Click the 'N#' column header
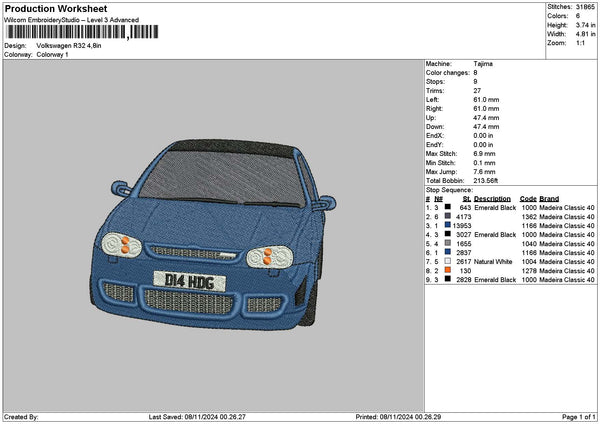Viewport: 600px width, 424px height. coord(439,199)
